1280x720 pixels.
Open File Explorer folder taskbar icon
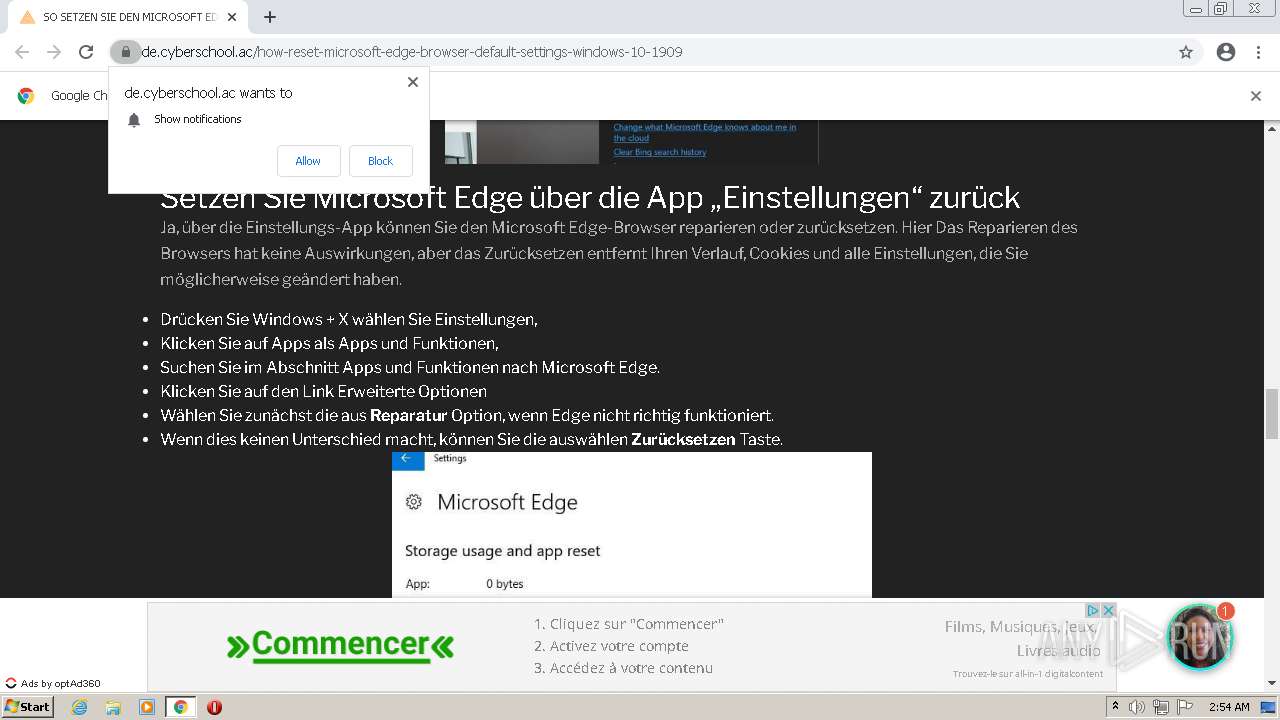113,707
